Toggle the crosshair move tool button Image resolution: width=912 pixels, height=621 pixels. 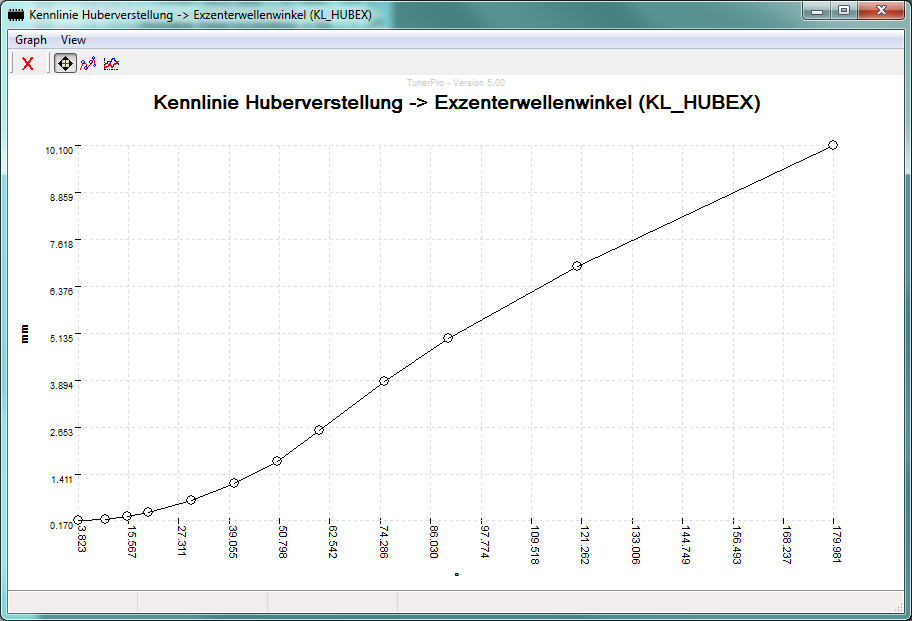coord(65,63)
